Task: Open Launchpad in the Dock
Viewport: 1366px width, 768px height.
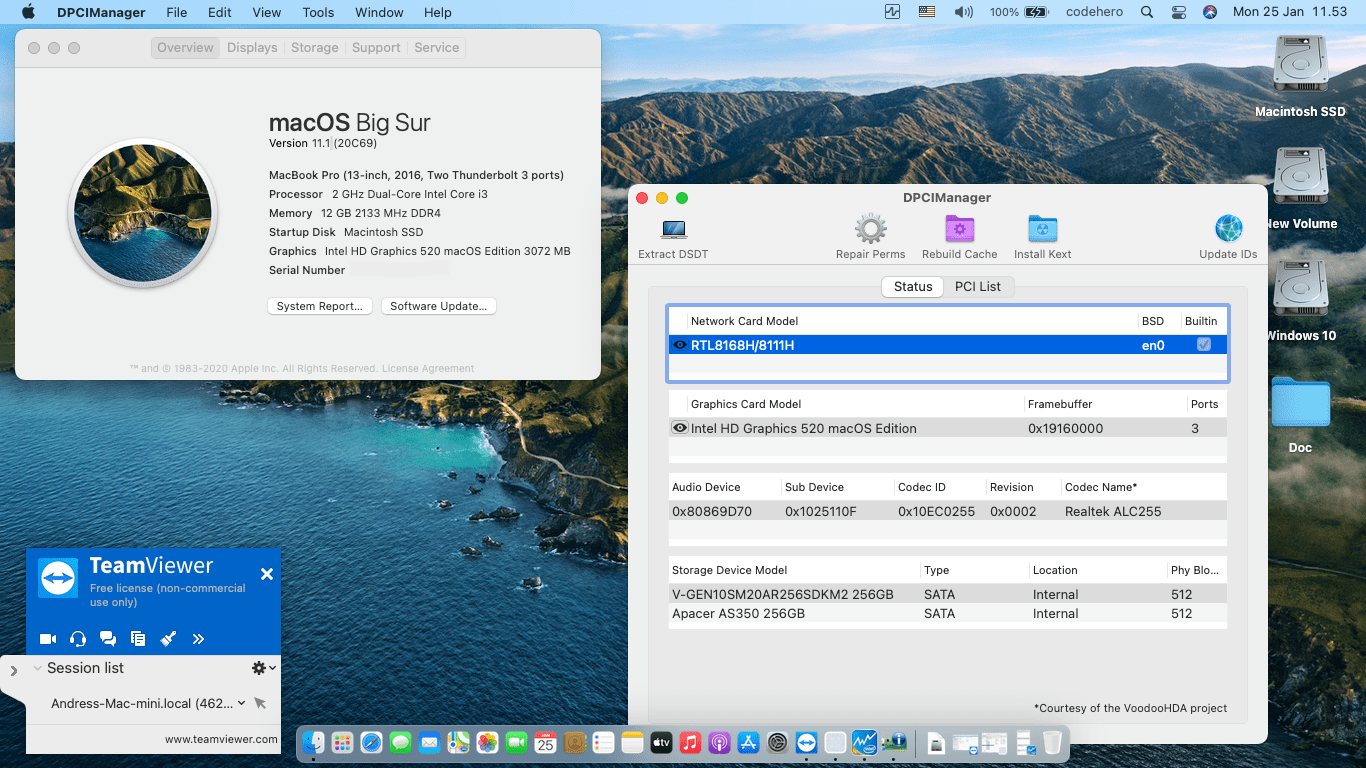Action: pos(343,742)
